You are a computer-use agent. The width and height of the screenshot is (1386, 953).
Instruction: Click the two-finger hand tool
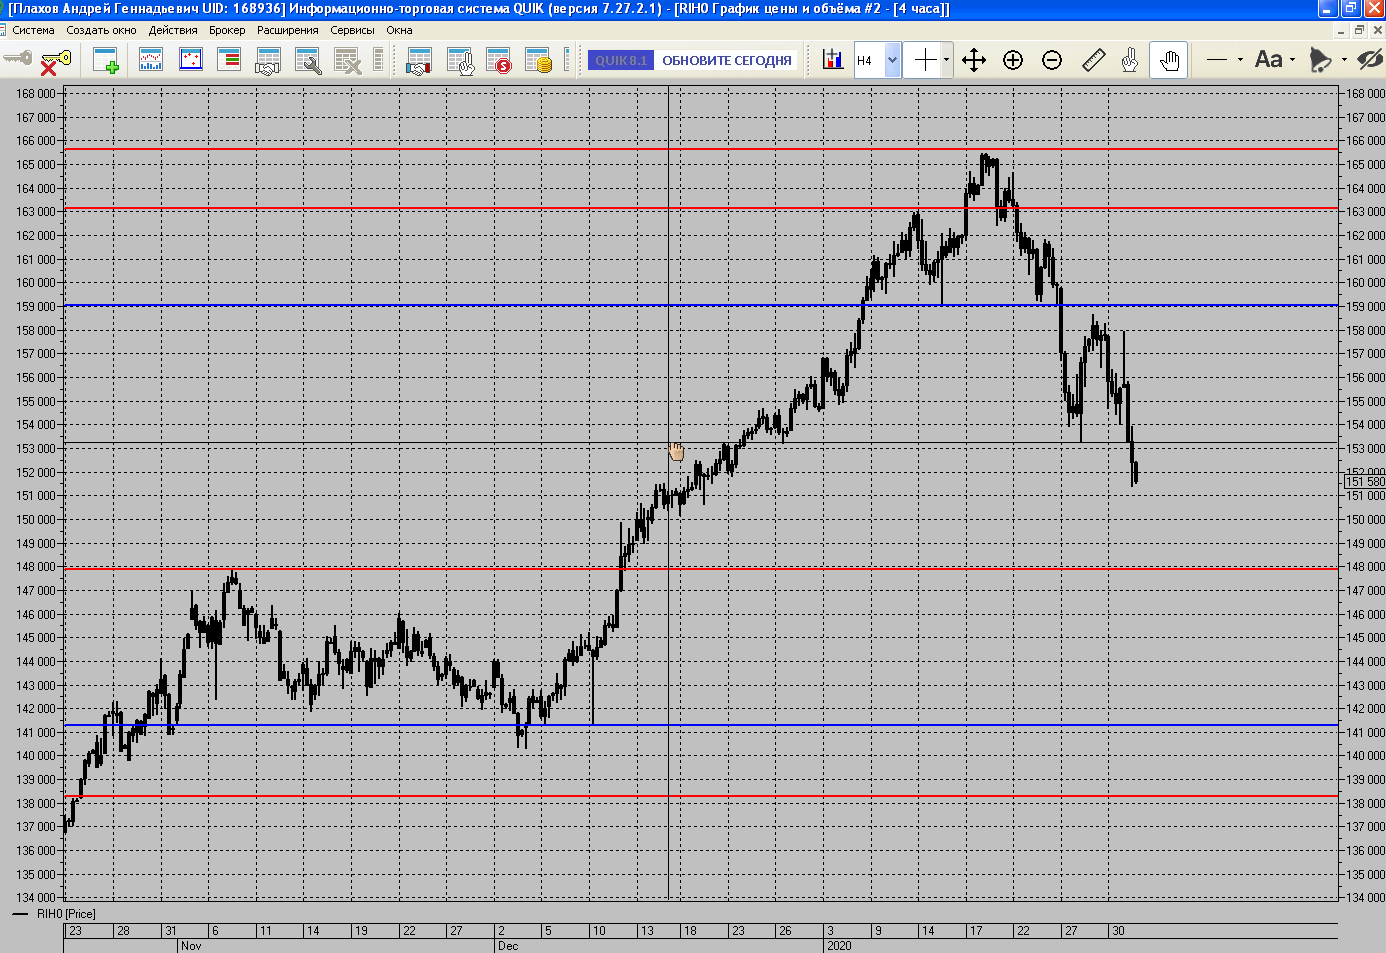coord(1130,60)
